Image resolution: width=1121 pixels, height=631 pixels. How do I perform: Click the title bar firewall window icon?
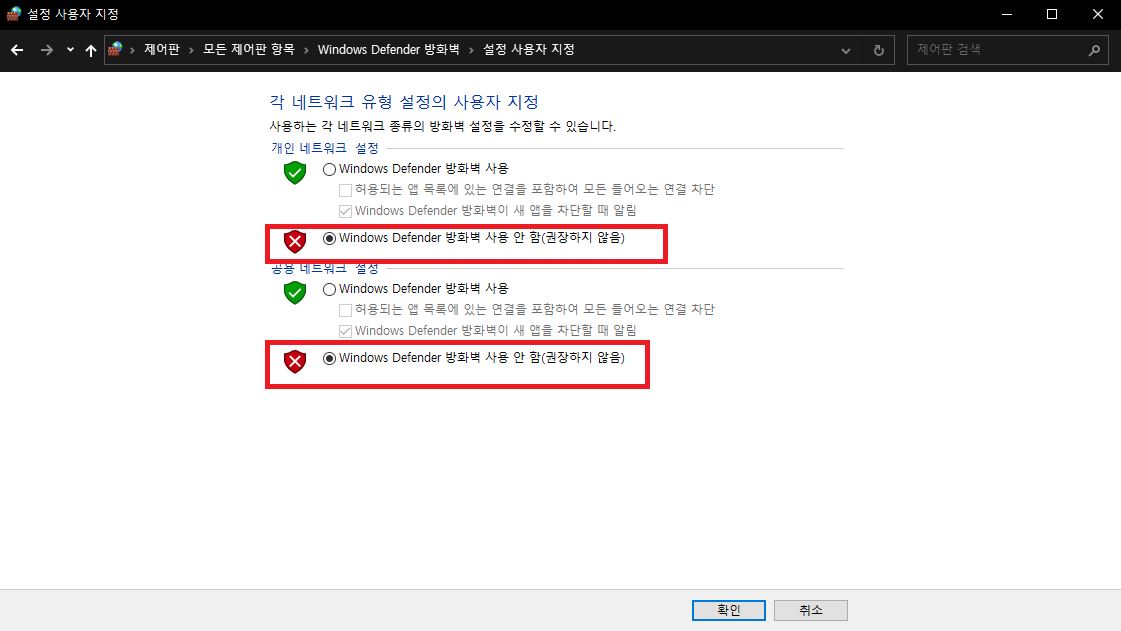tap(14, 14)
